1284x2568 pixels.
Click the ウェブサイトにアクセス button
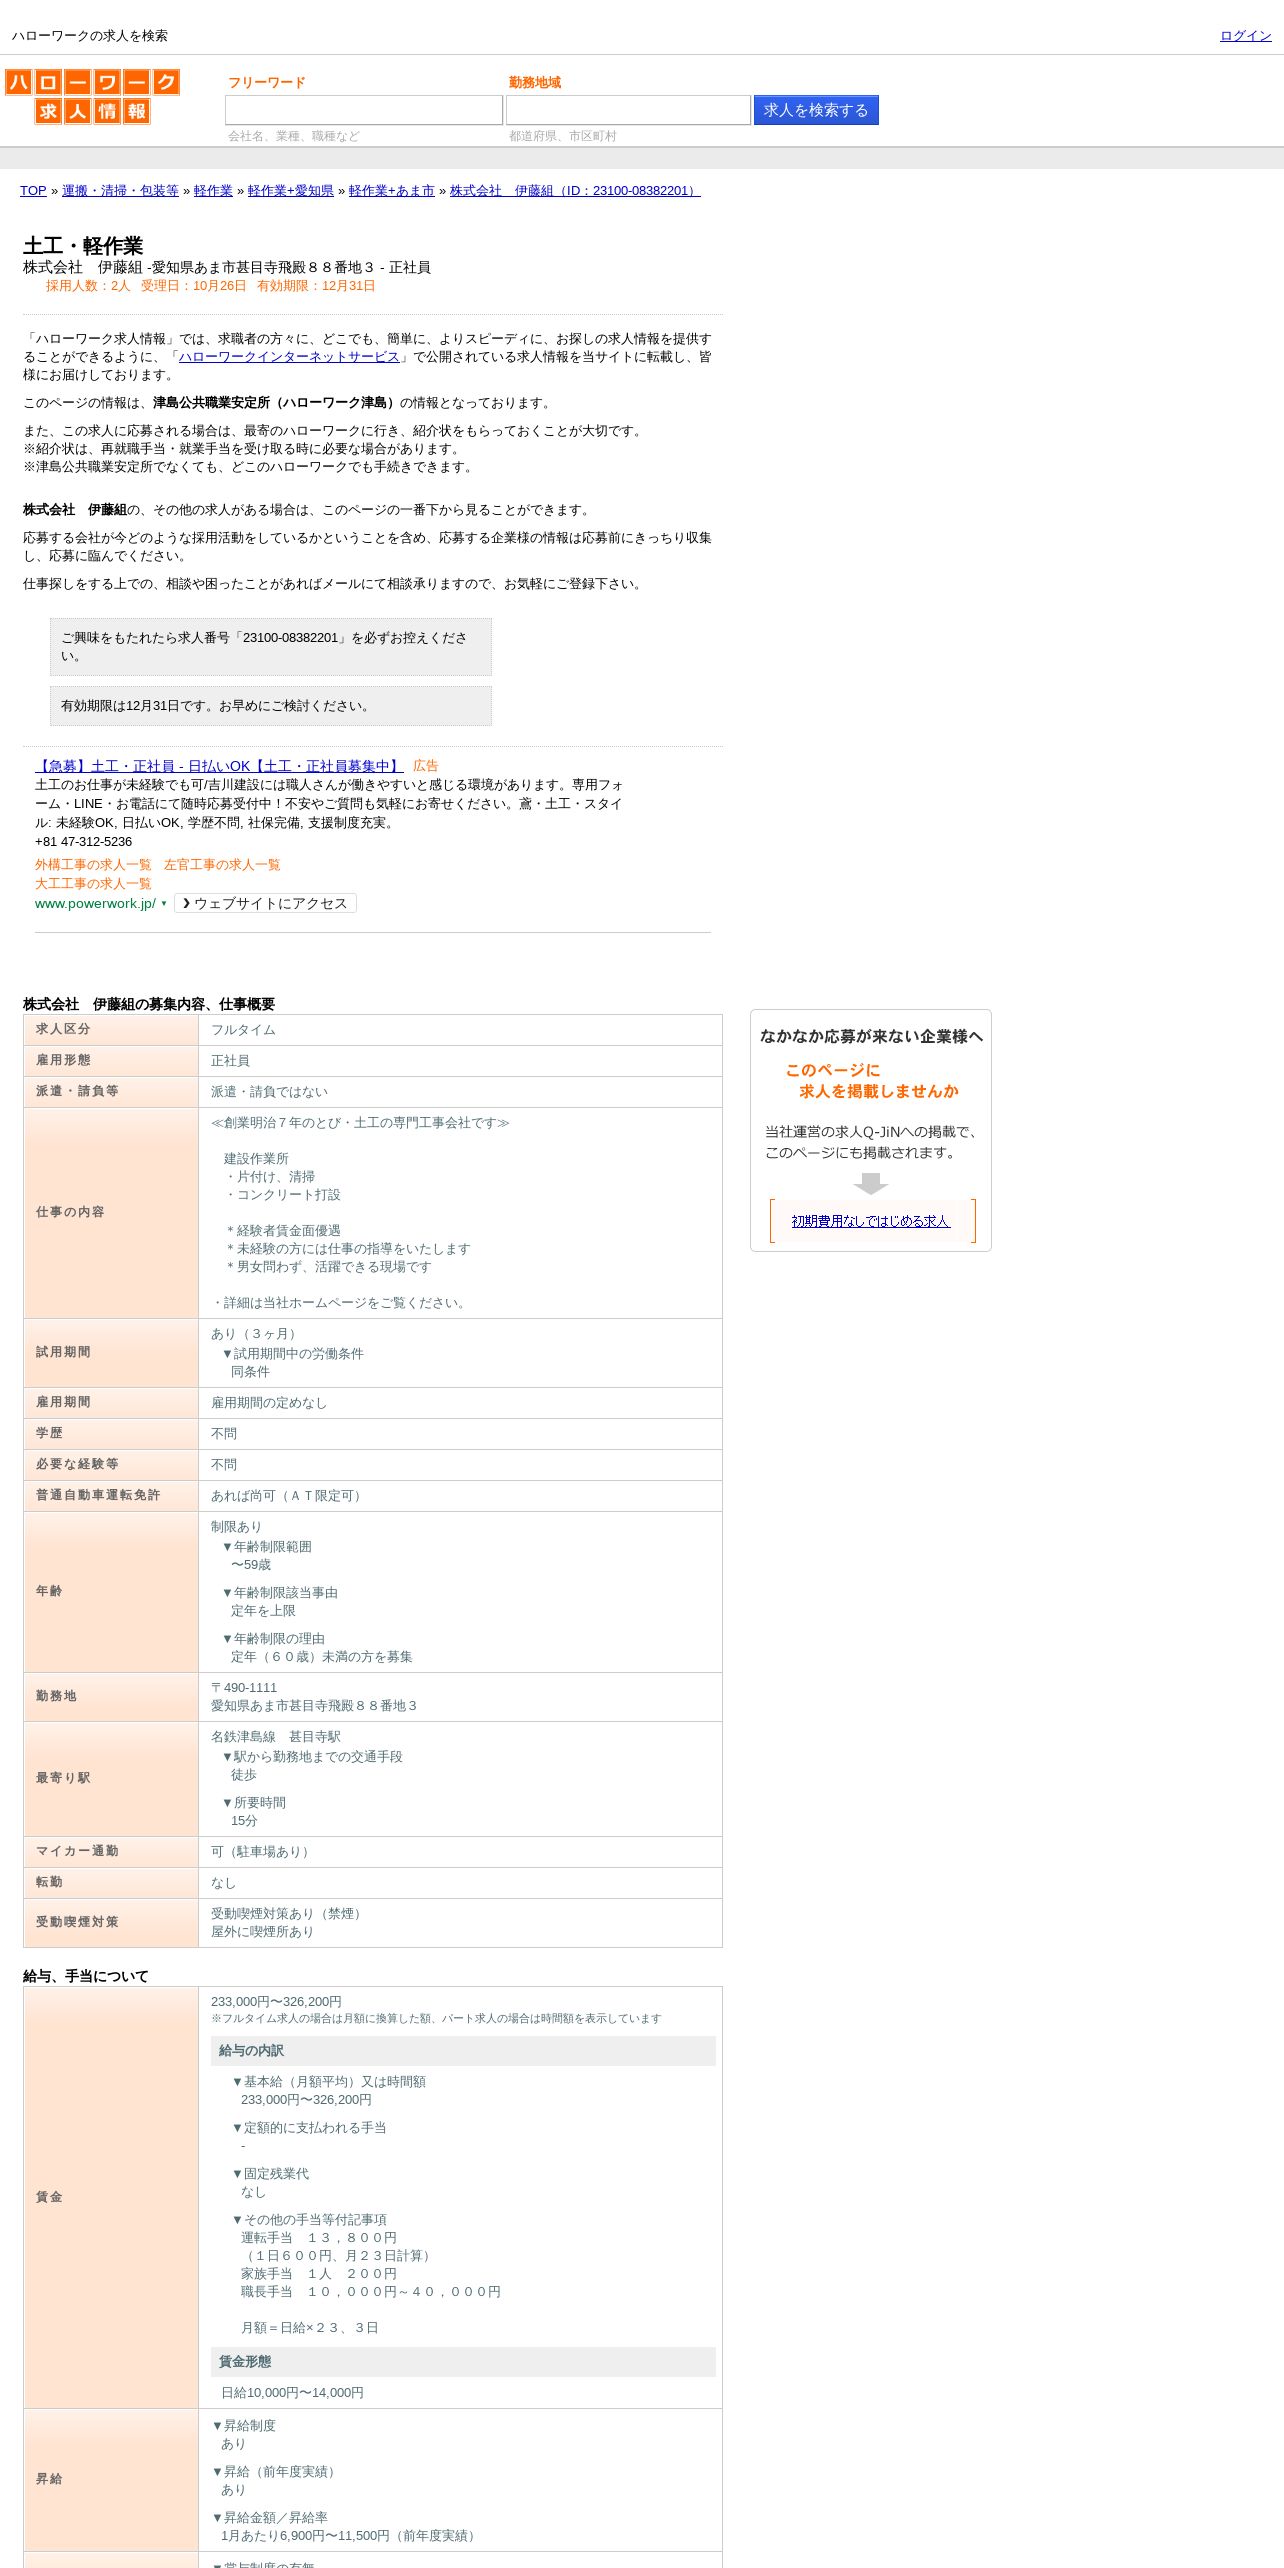click(x=265, y=904)
